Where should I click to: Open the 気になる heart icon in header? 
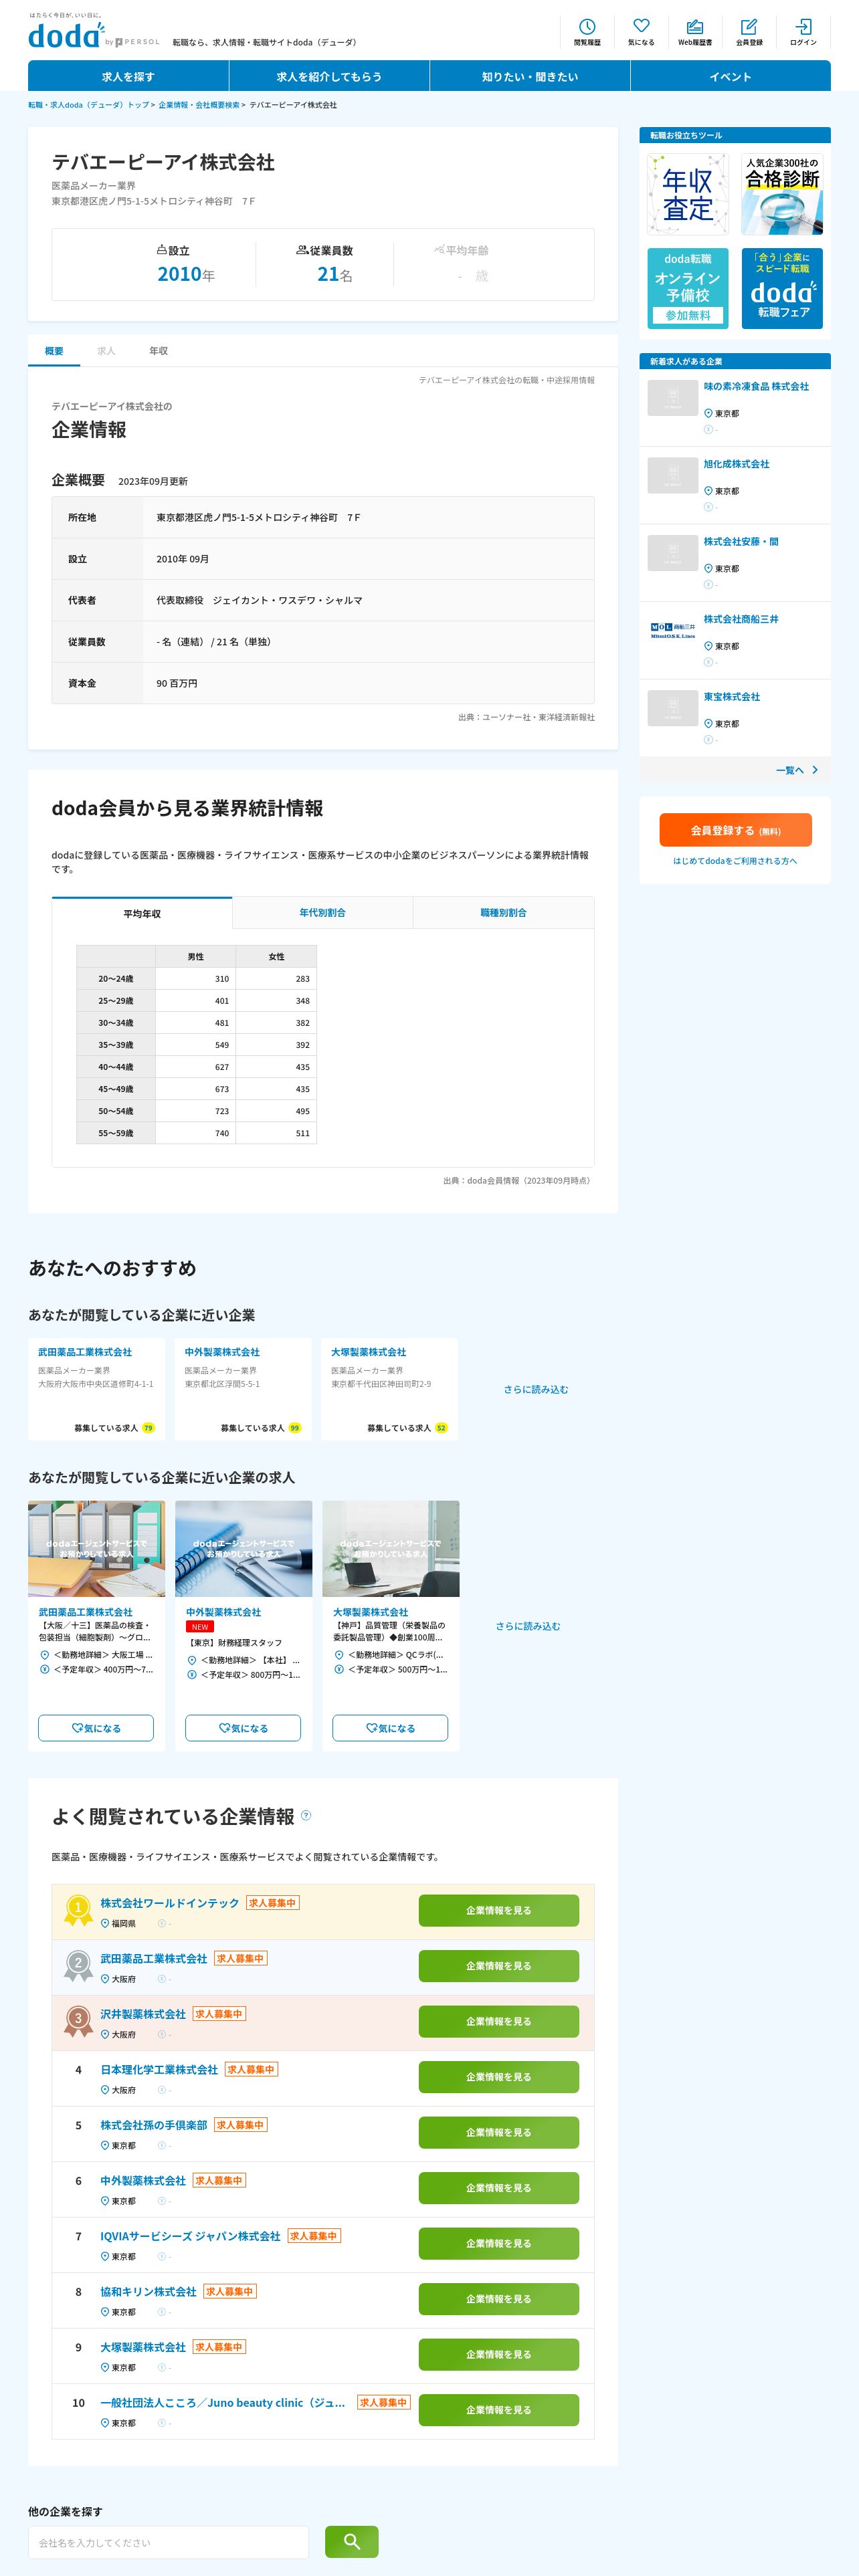pos(641,32)
